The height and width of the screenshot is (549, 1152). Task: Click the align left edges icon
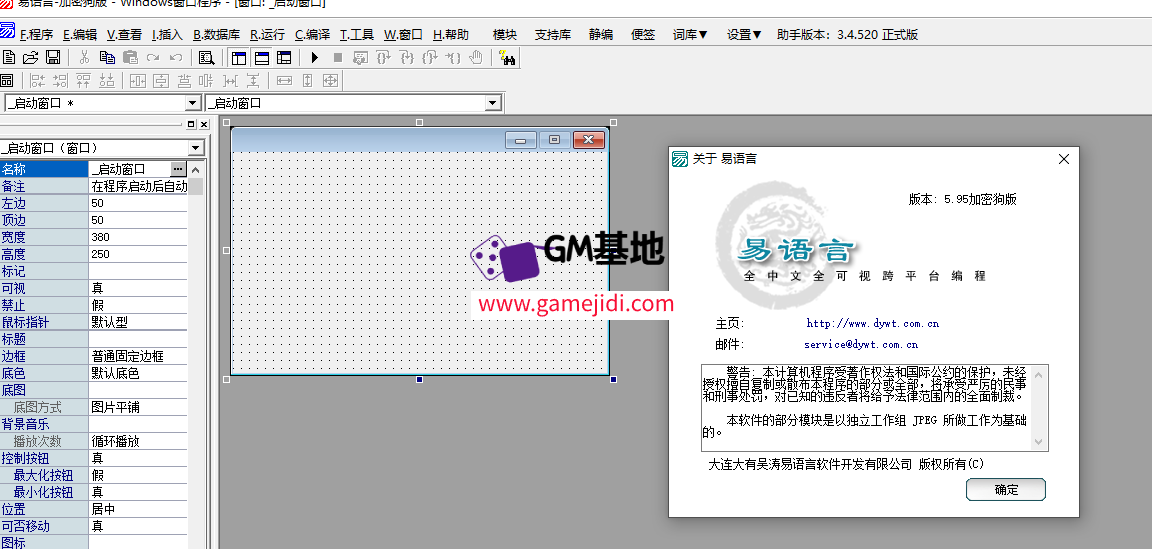tap(37, 80)
